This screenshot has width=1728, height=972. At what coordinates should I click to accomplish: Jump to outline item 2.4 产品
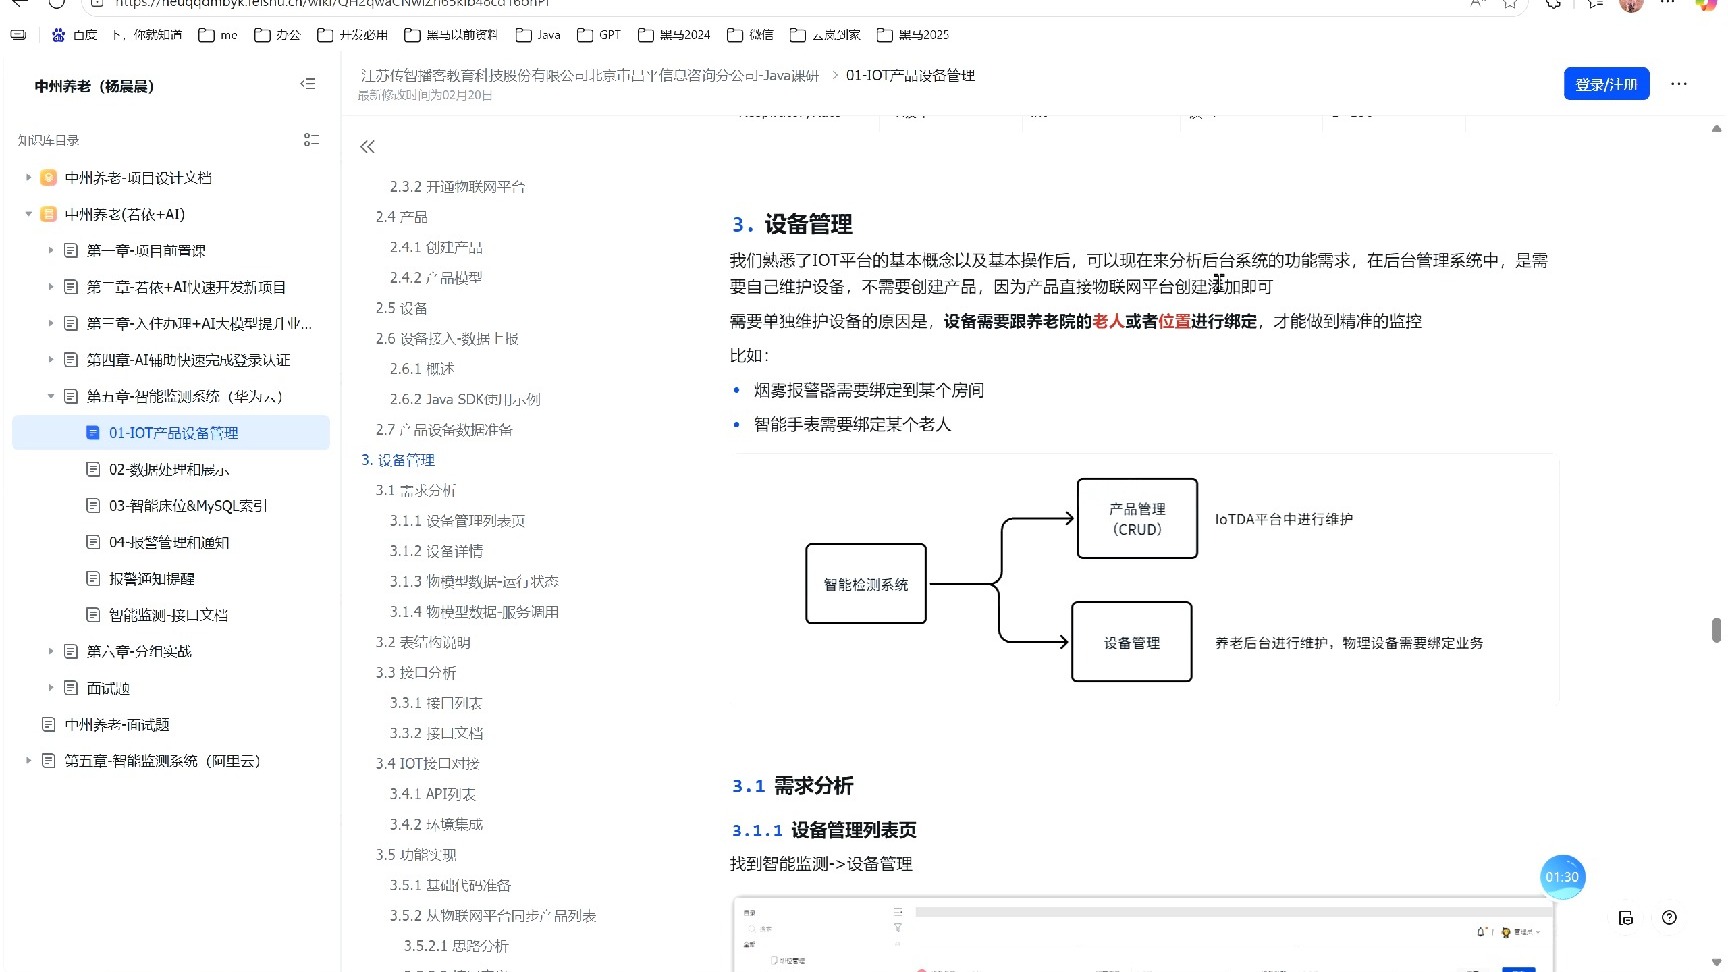coord(401,217)
